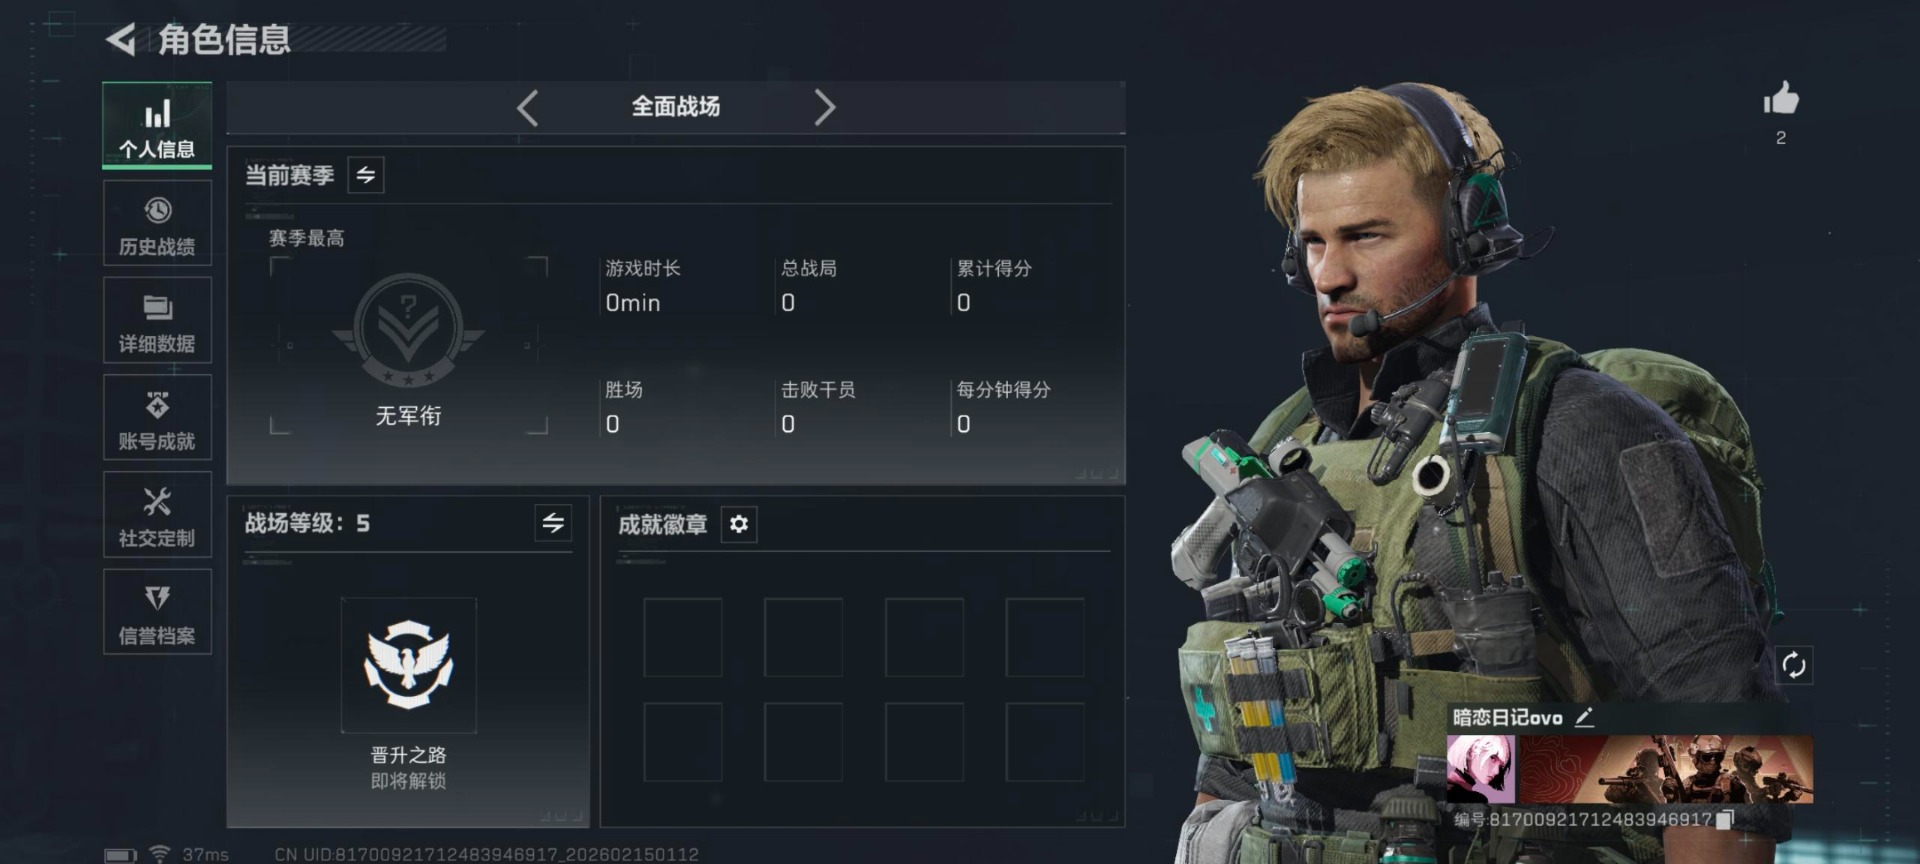Switch to previous game mode arrow
1920x864 pixels.
point(528,107)
